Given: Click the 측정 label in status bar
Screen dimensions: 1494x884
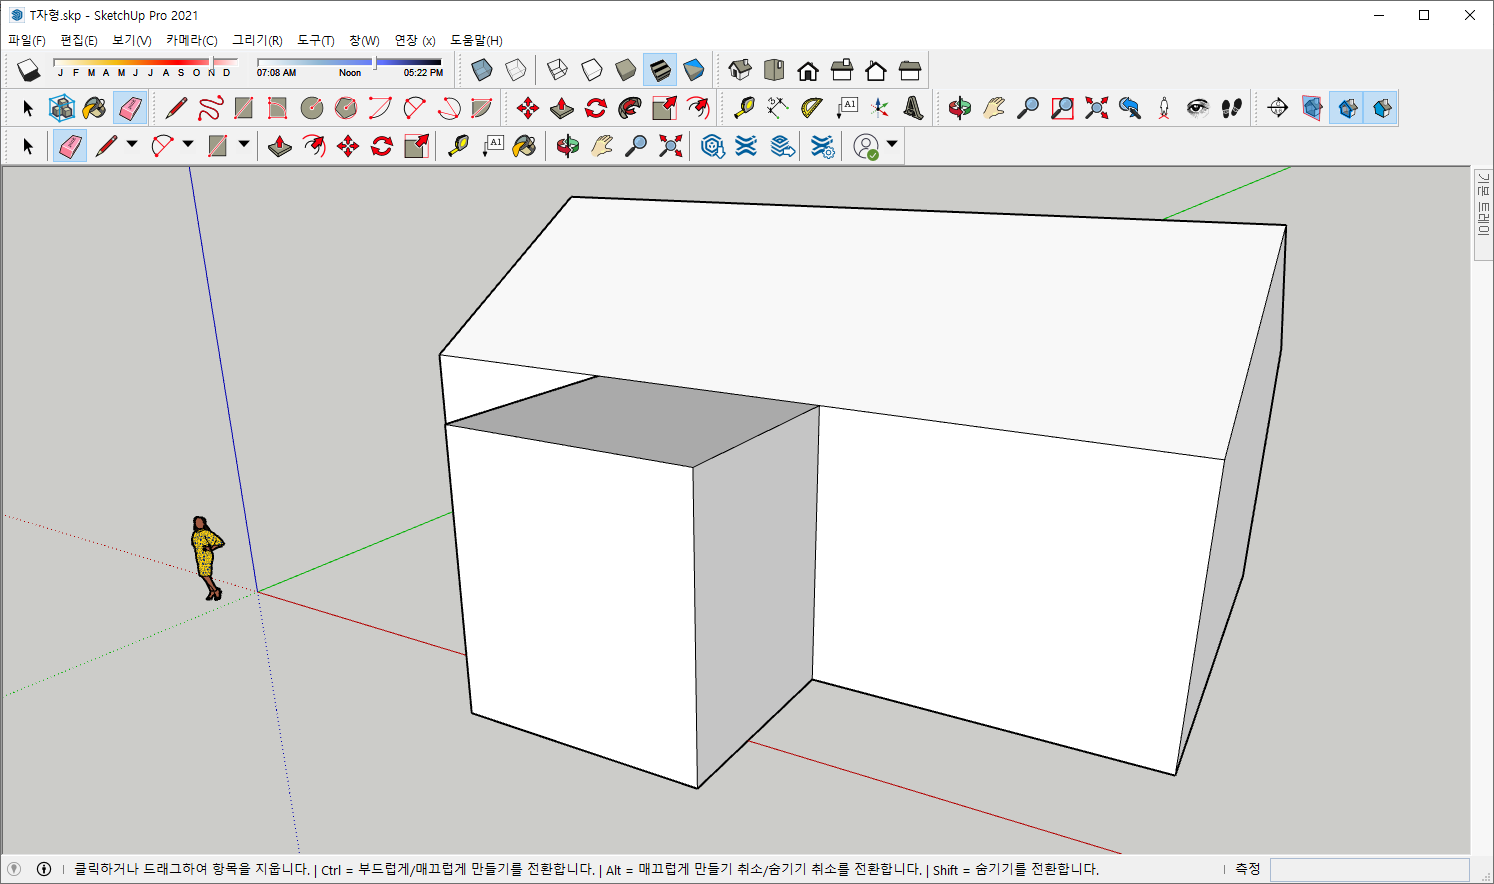Looking at the screenshot, I should coord(1247,869).
